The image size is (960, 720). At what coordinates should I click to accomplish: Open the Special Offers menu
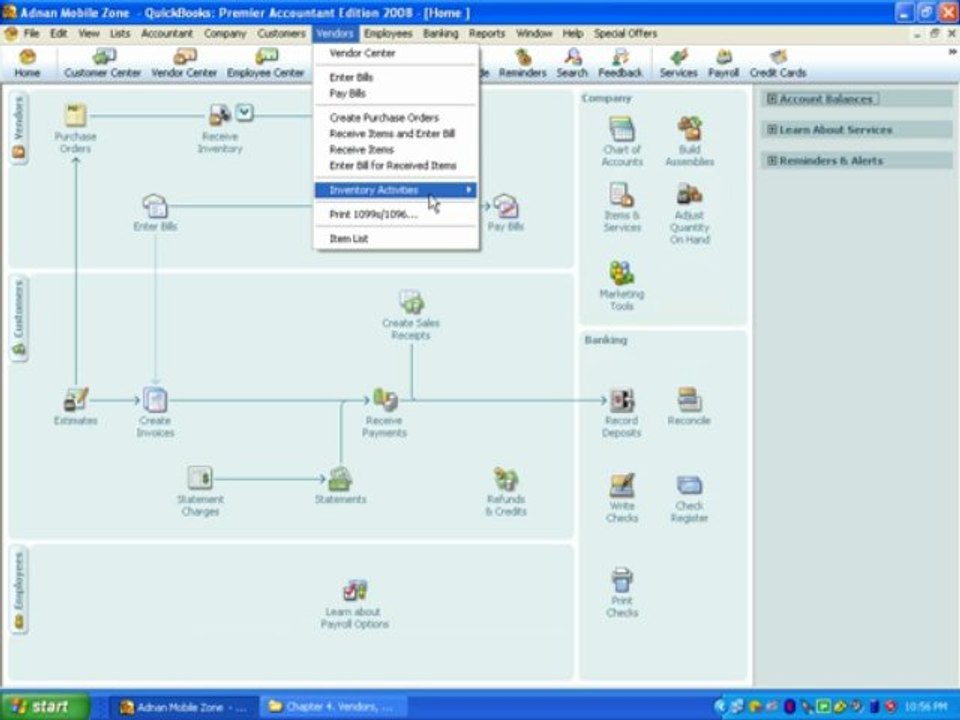(625, 34)
